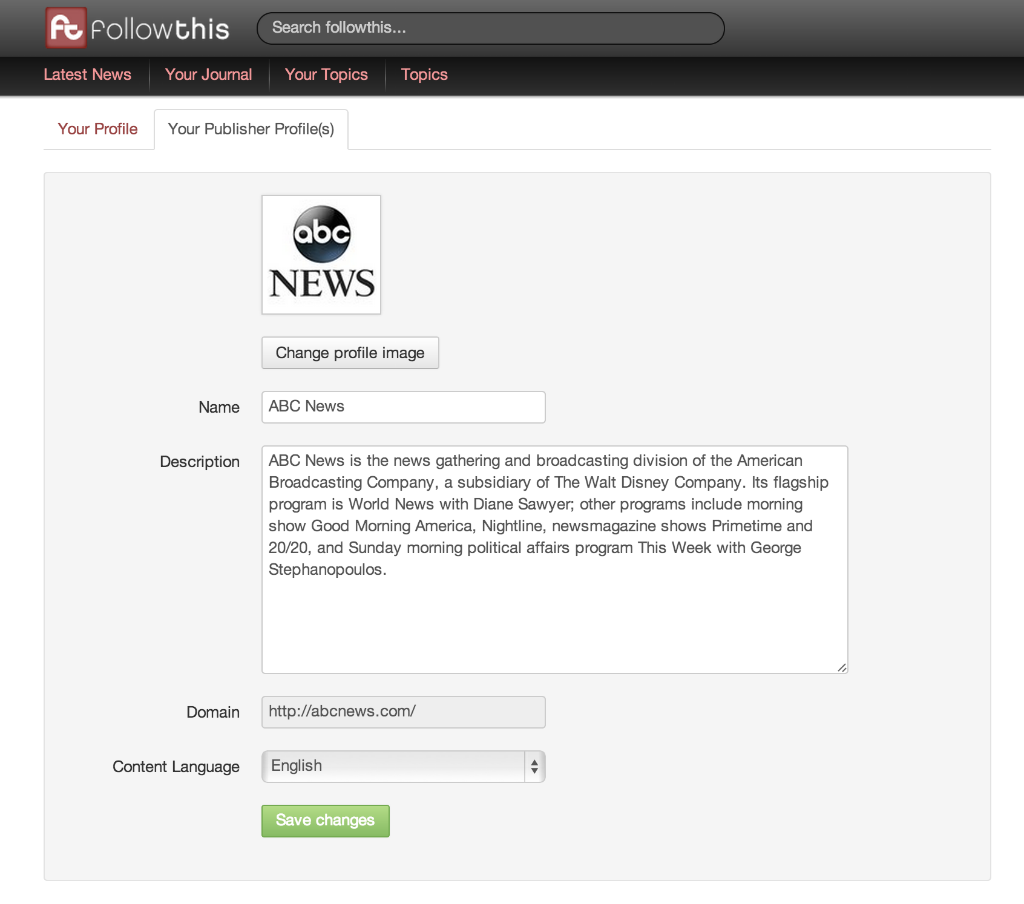Switch to the Your Profile tab
Screen dimensions: 1024x904
tap(98, 129)
